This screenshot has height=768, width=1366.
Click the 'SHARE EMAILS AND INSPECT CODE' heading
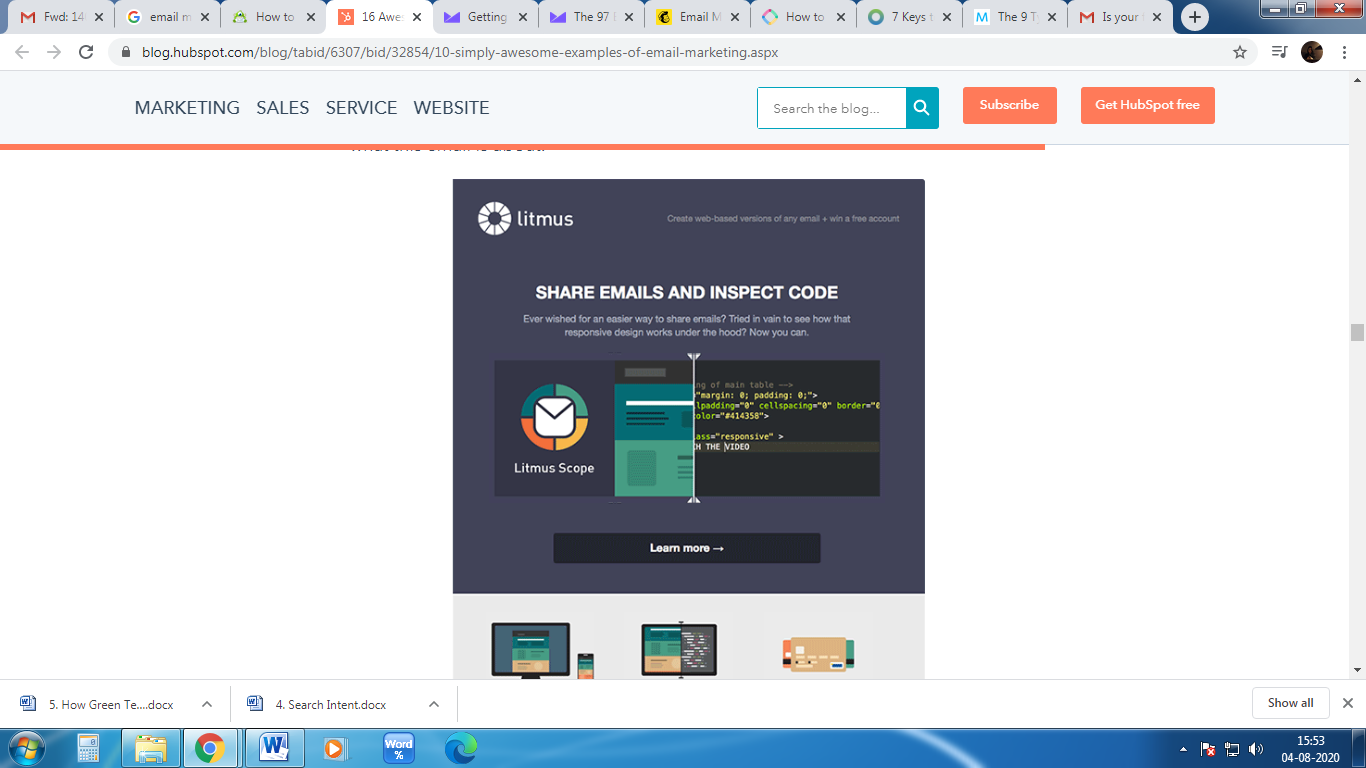point(687,293)
